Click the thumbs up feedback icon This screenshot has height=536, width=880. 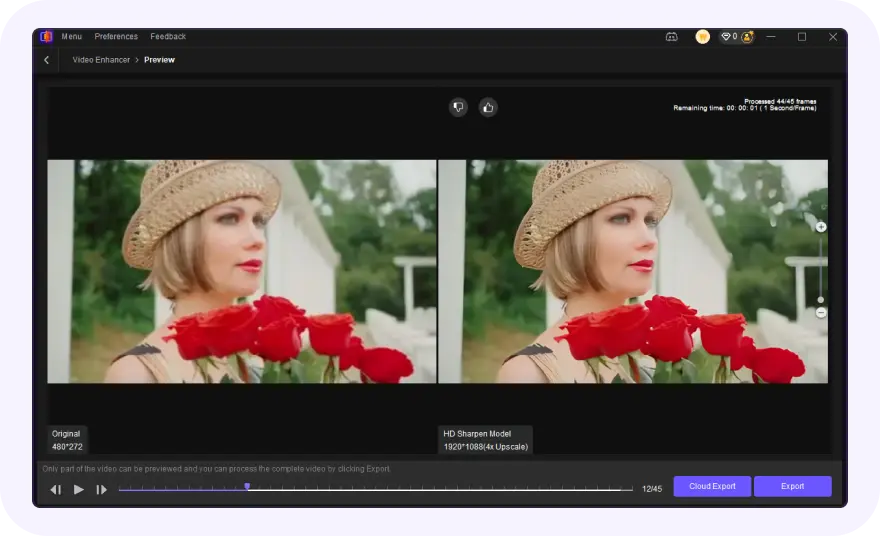[x=488, y=107]
